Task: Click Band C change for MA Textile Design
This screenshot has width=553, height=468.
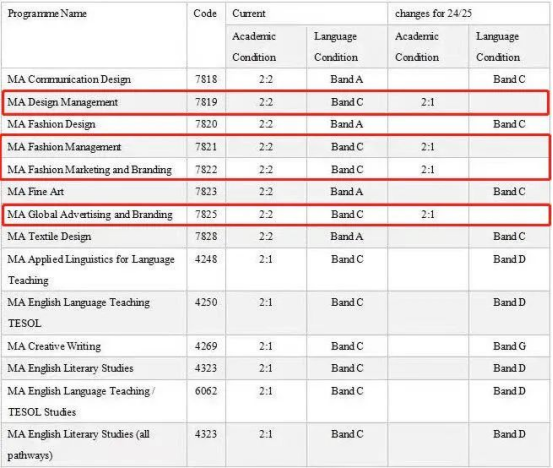Action: [509, 236]
